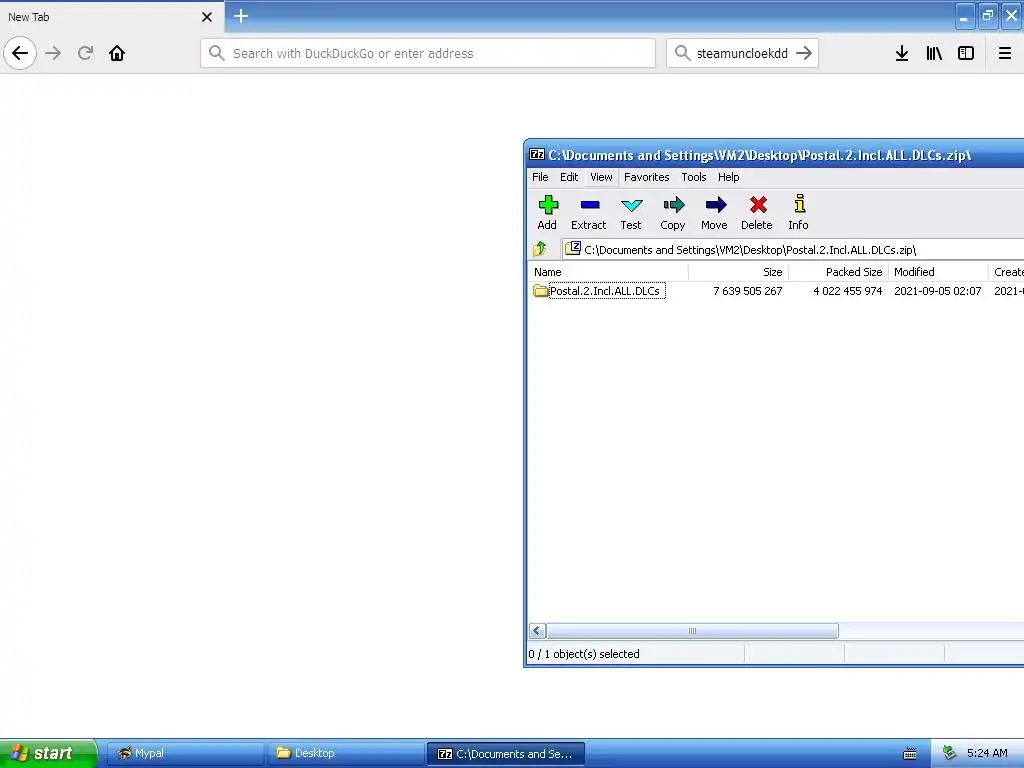Click the browser back arrow
1024x768 pixels.
pyautogui.click(x=20, y=53)
